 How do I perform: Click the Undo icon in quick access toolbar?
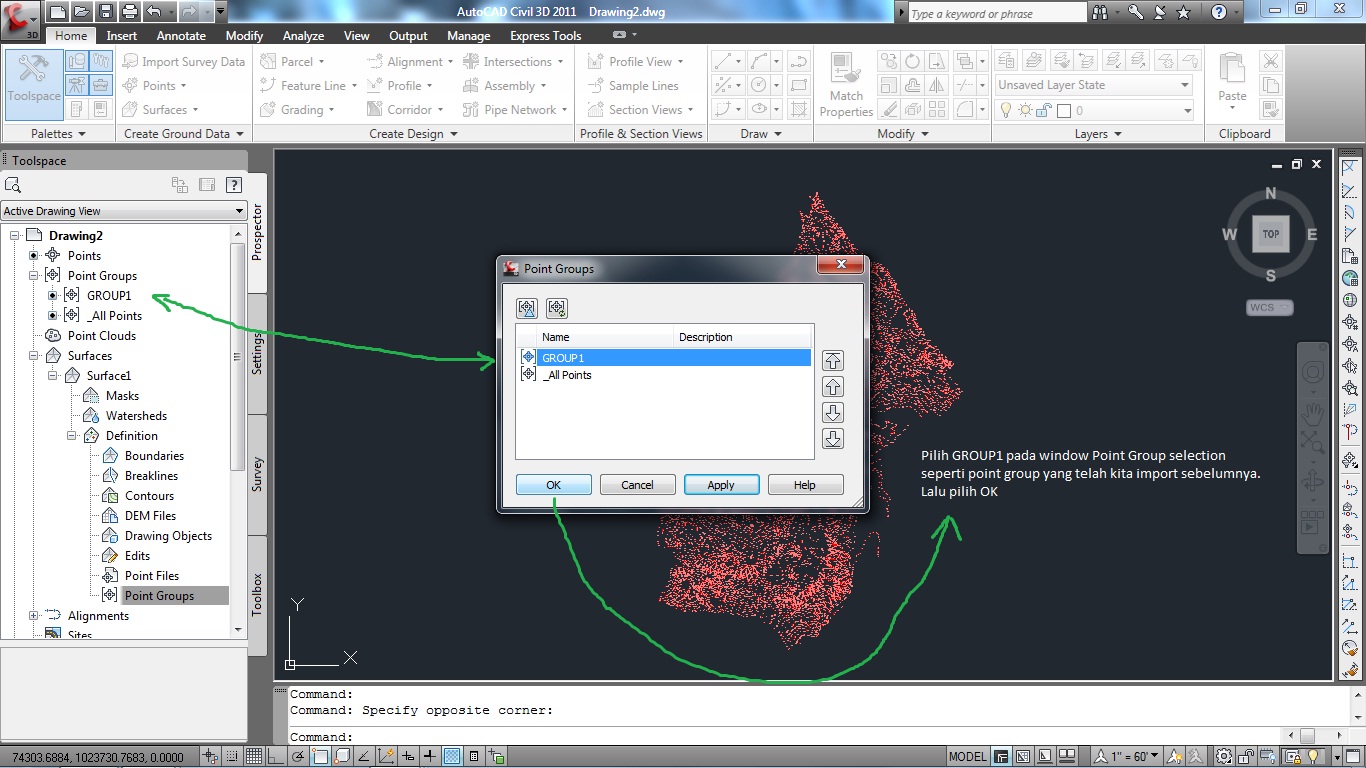click(154, 12)
